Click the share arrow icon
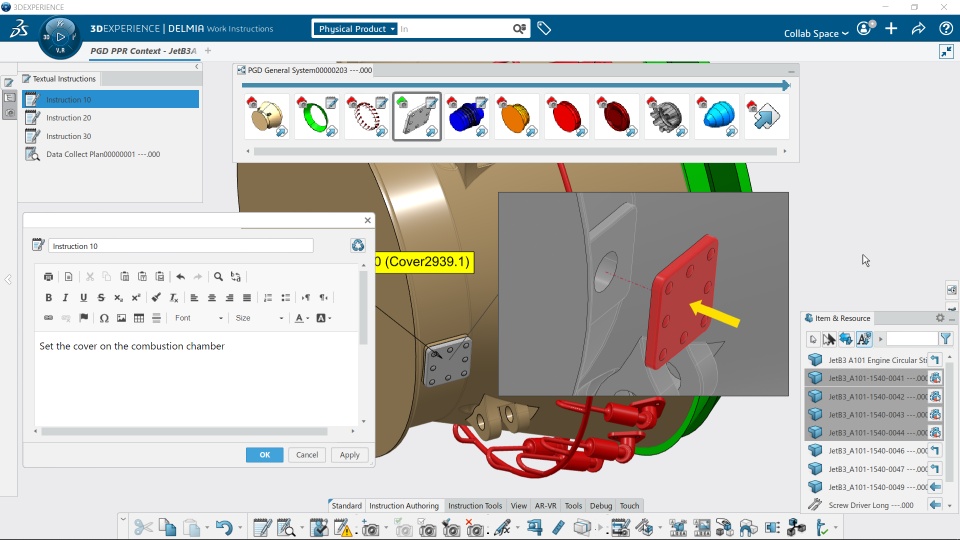 tap(918, 28)
